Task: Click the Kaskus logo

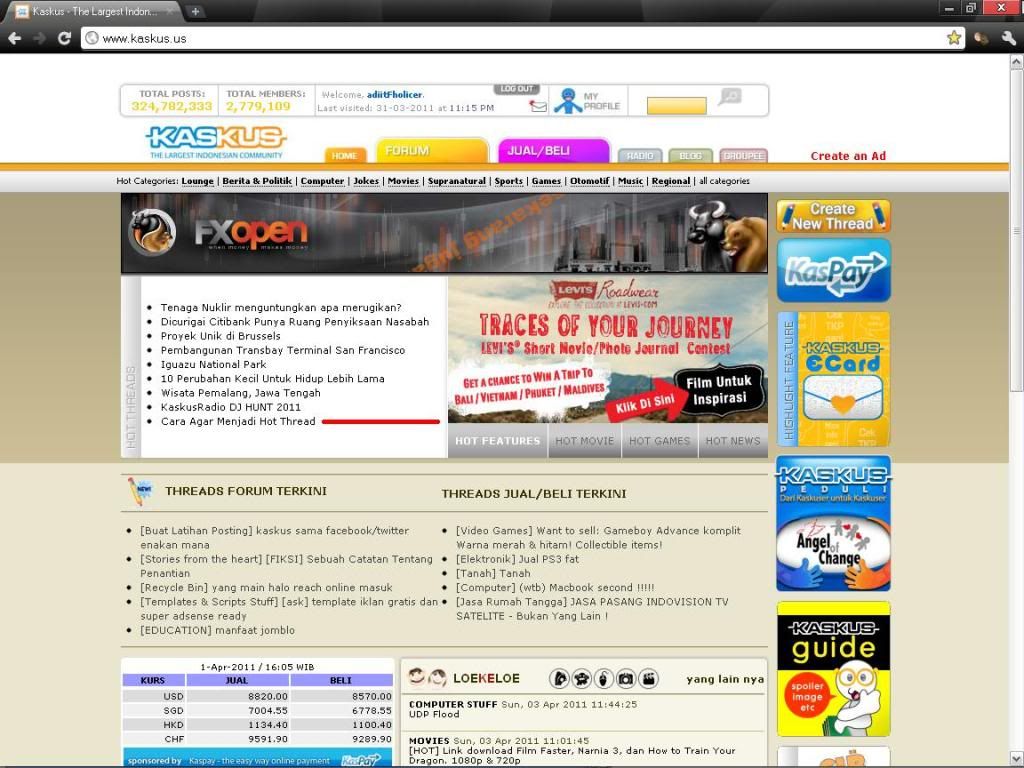Action: pyautogui.click(x=216, y=142)
